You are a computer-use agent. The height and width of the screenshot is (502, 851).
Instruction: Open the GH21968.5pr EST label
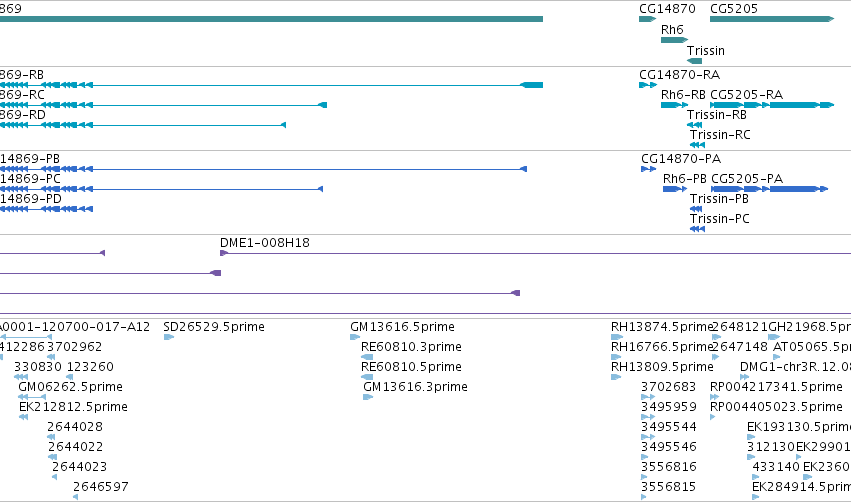[809, 326]
